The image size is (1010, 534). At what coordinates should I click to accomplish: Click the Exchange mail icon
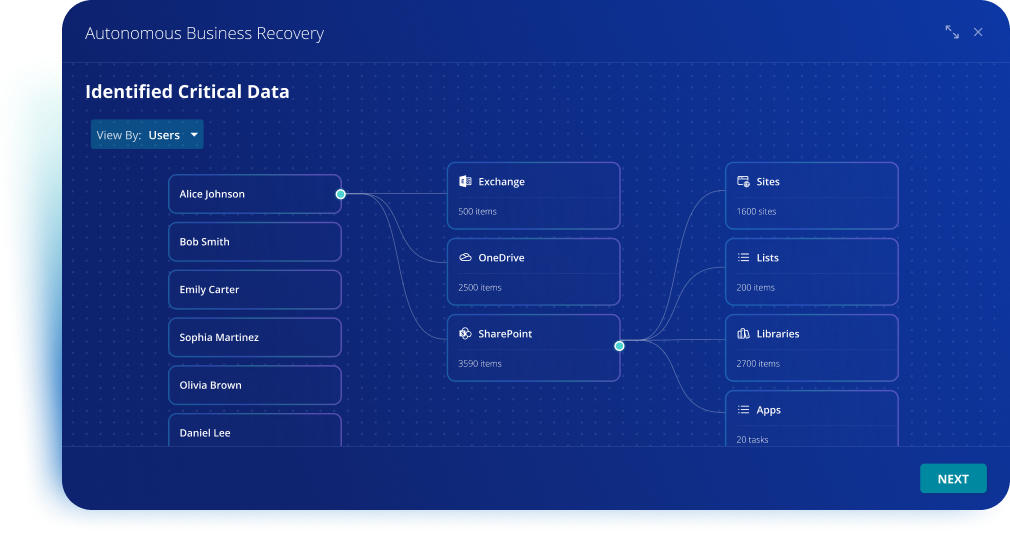465,182
